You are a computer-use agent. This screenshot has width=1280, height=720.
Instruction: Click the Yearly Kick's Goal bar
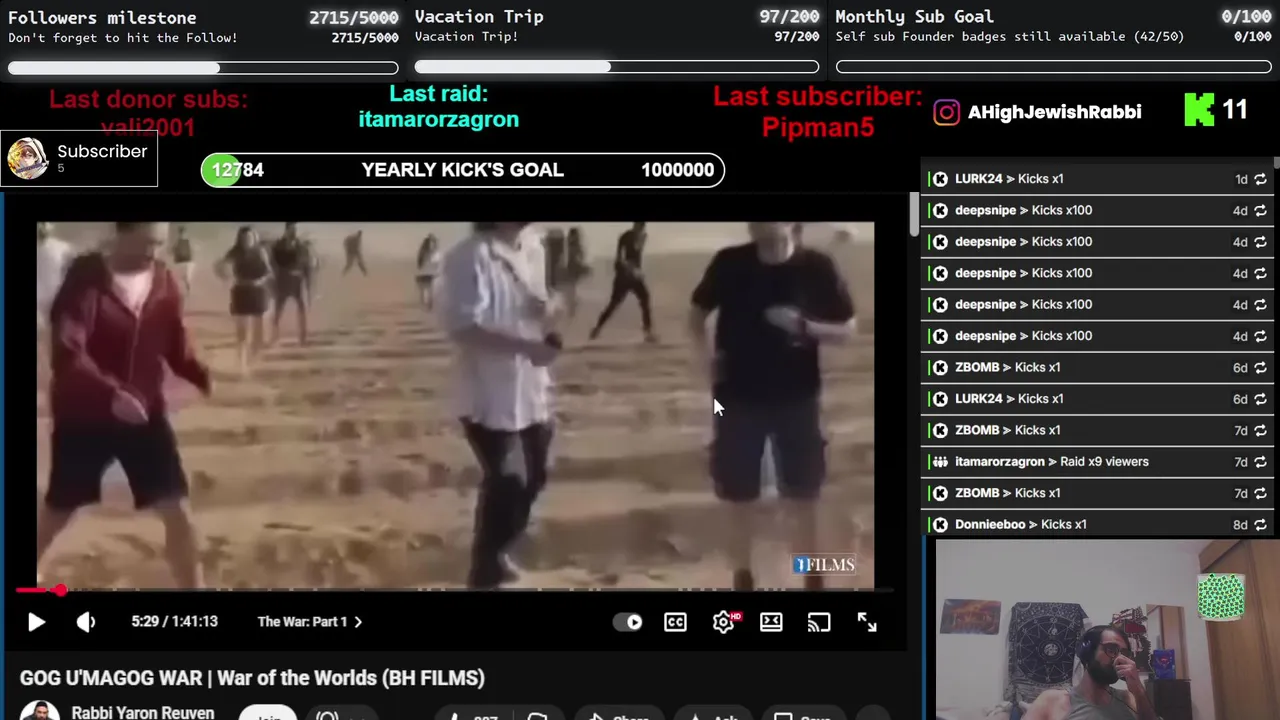[463, 170]
